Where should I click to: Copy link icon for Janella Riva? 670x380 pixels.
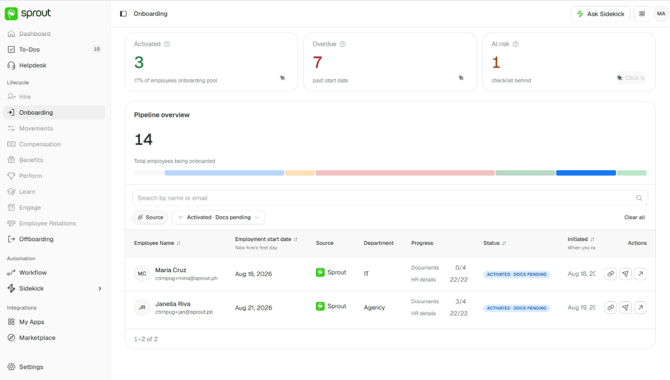pos(610,307)
